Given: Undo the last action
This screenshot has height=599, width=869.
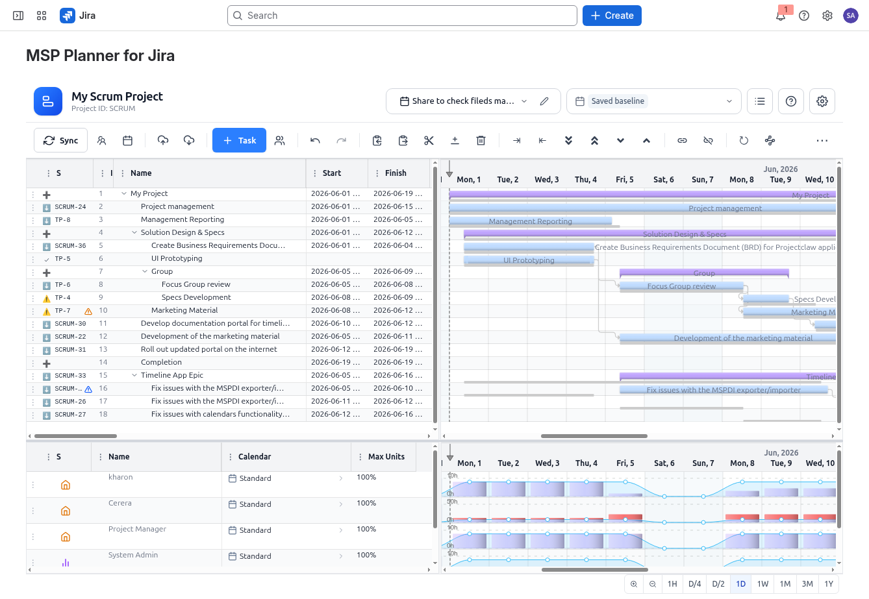Looking at the screenshot, I should [315, 141].
